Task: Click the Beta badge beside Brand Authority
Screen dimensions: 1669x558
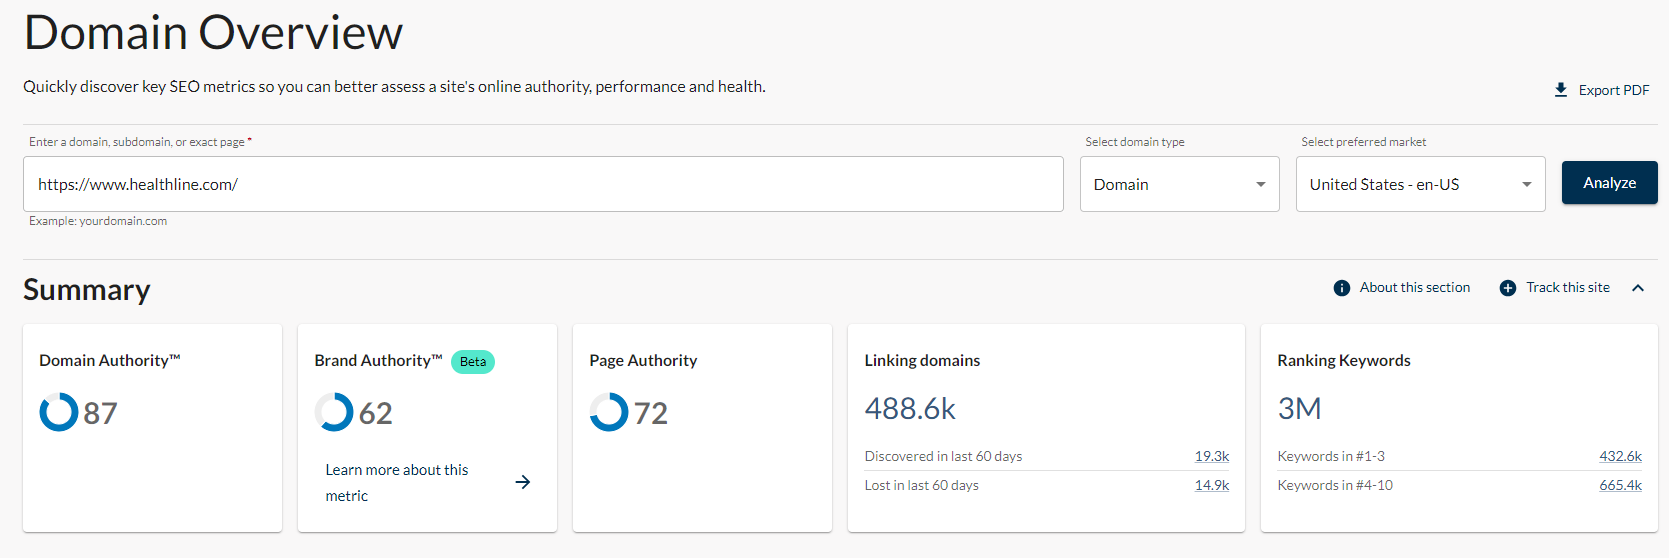Action: (x=473, y=362)
